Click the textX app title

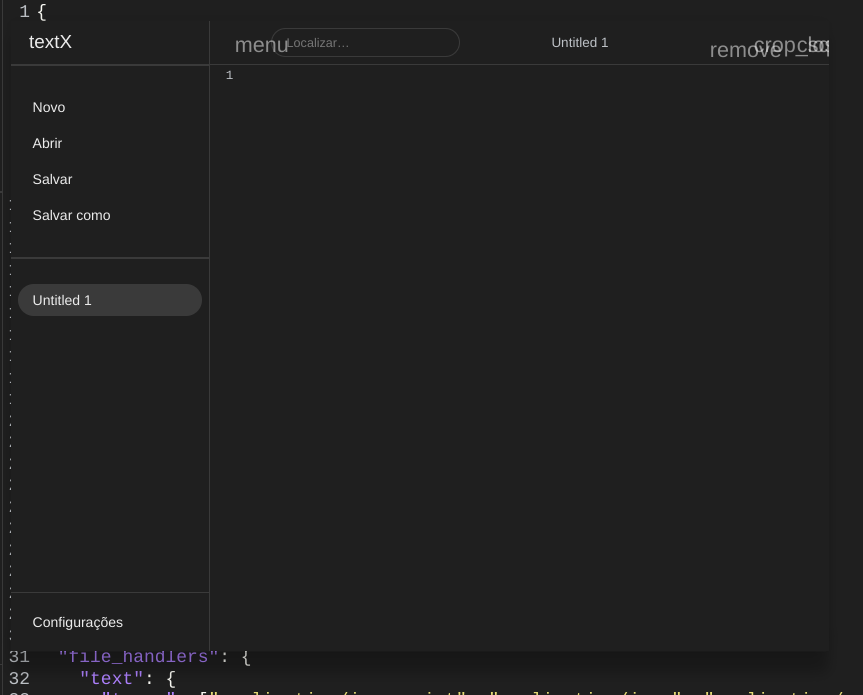(50, 42)
